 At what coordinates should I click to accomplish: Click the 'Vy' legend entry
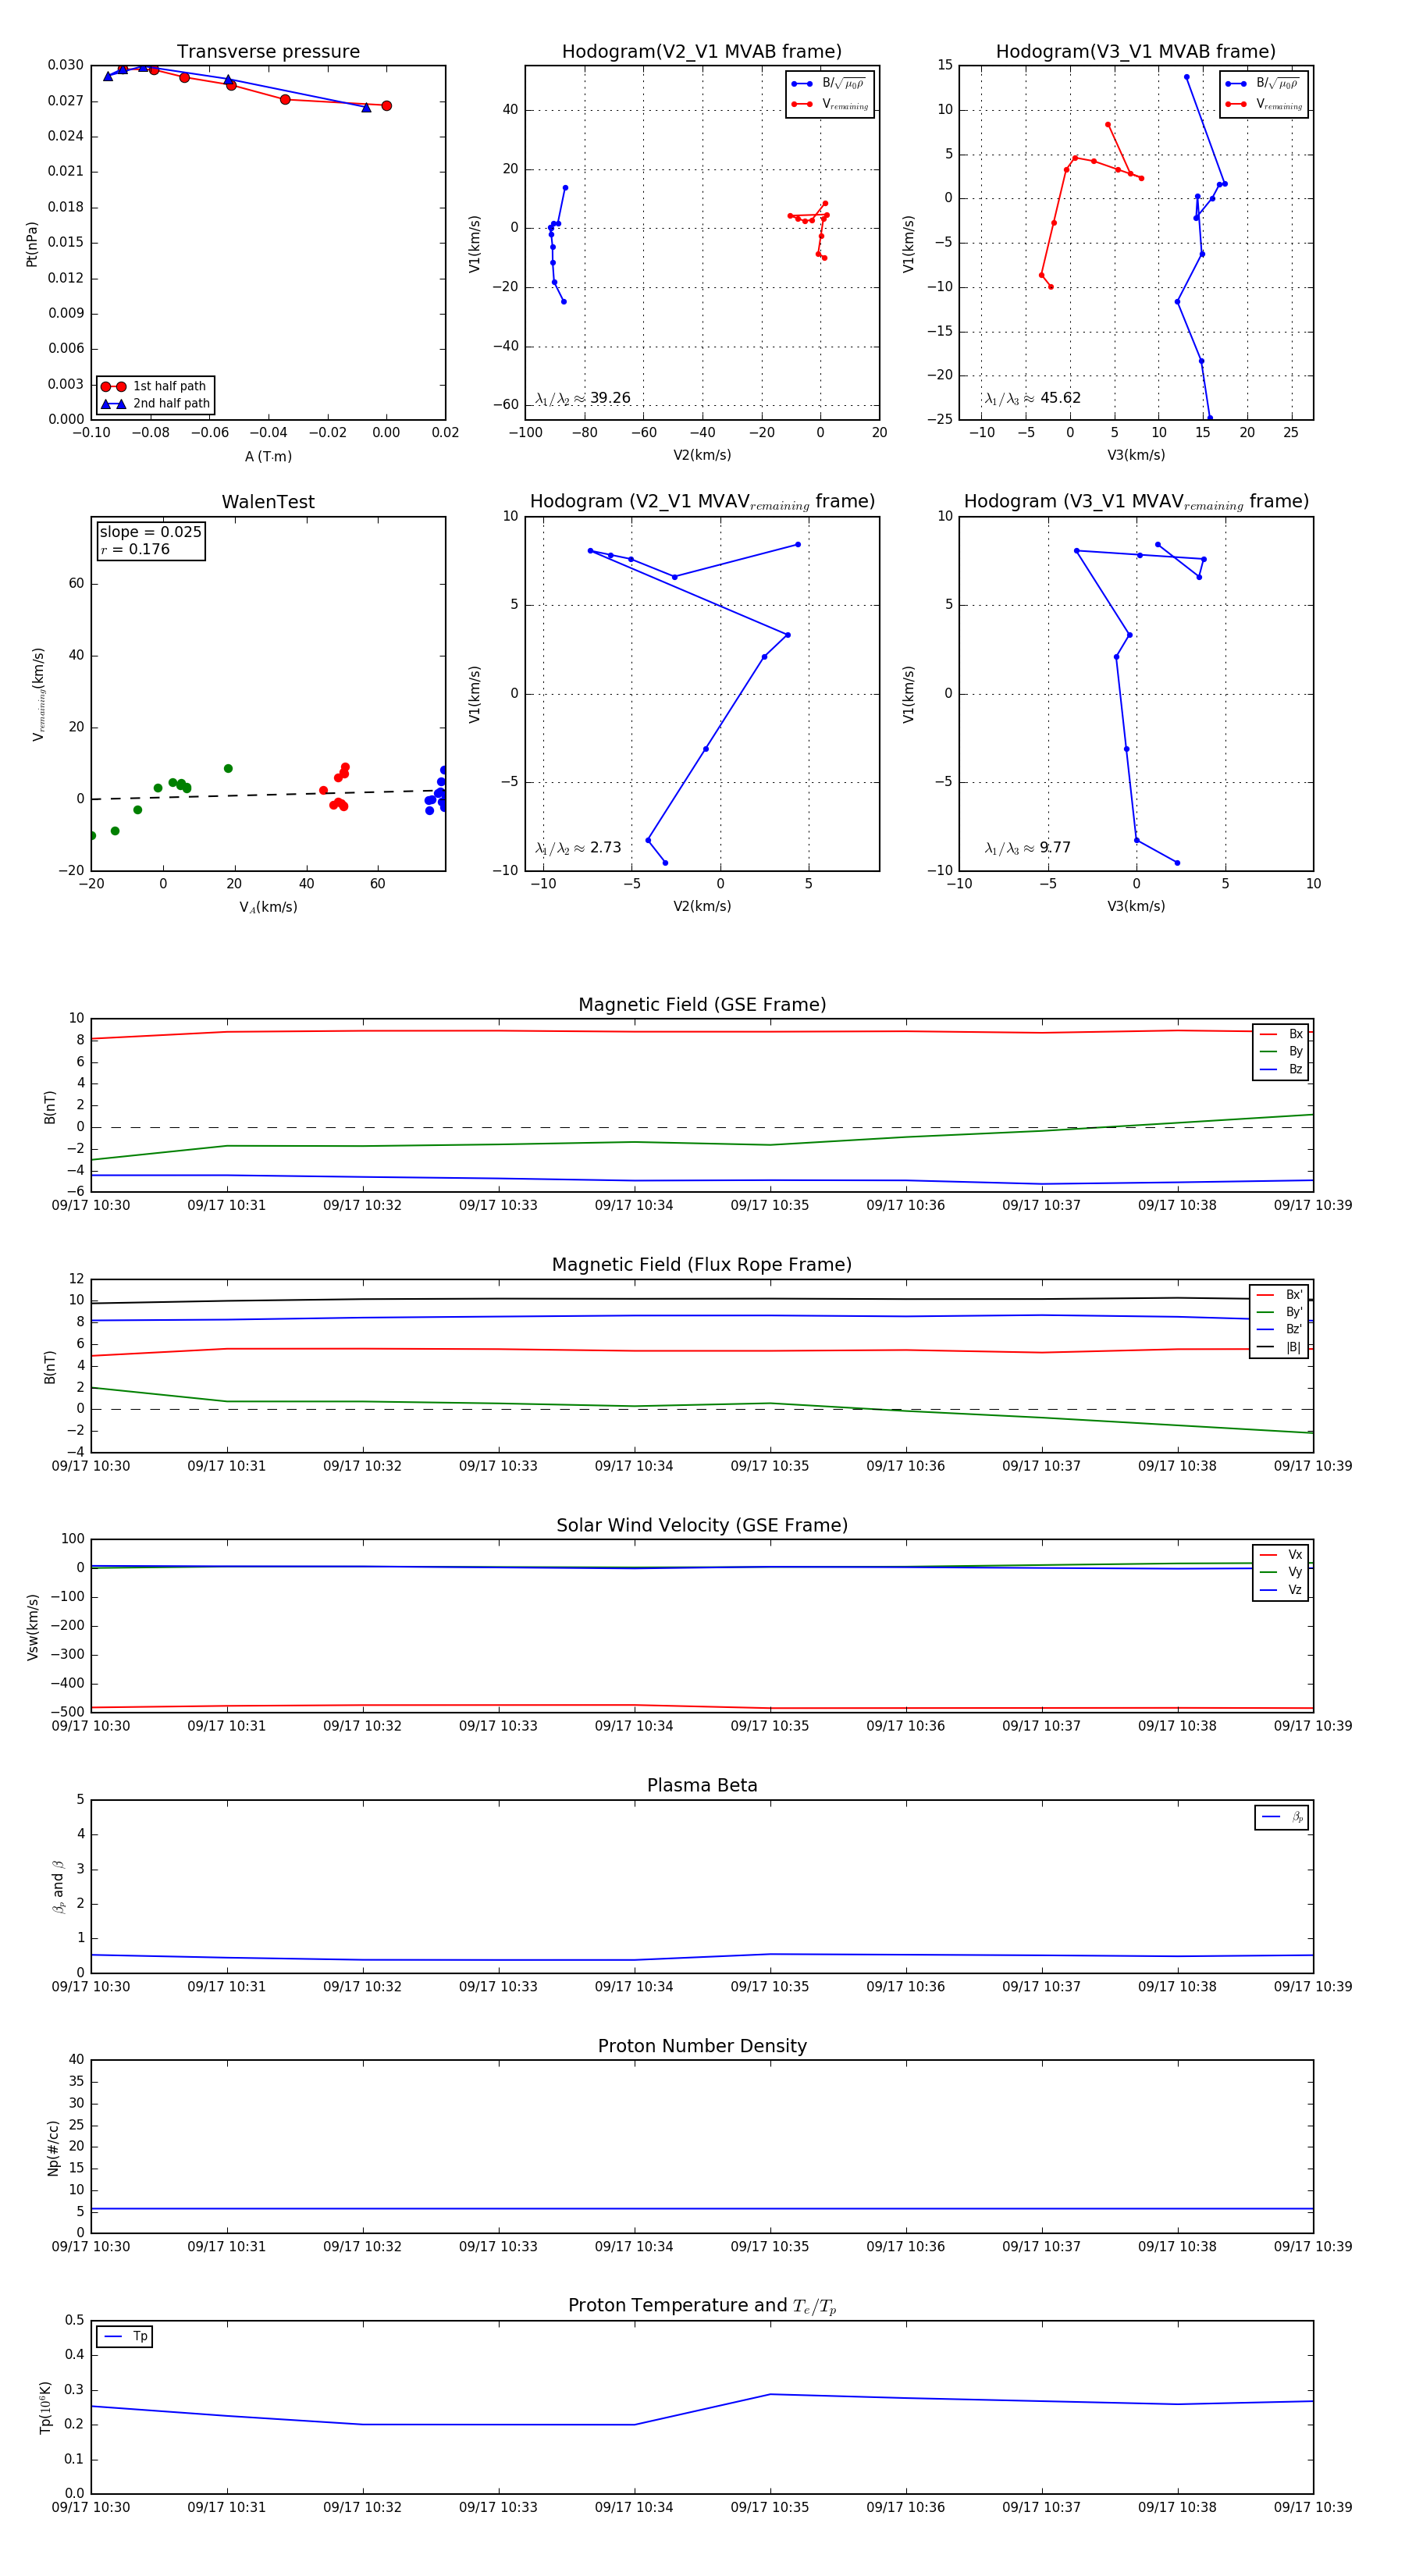[x=1281, y=1572]
